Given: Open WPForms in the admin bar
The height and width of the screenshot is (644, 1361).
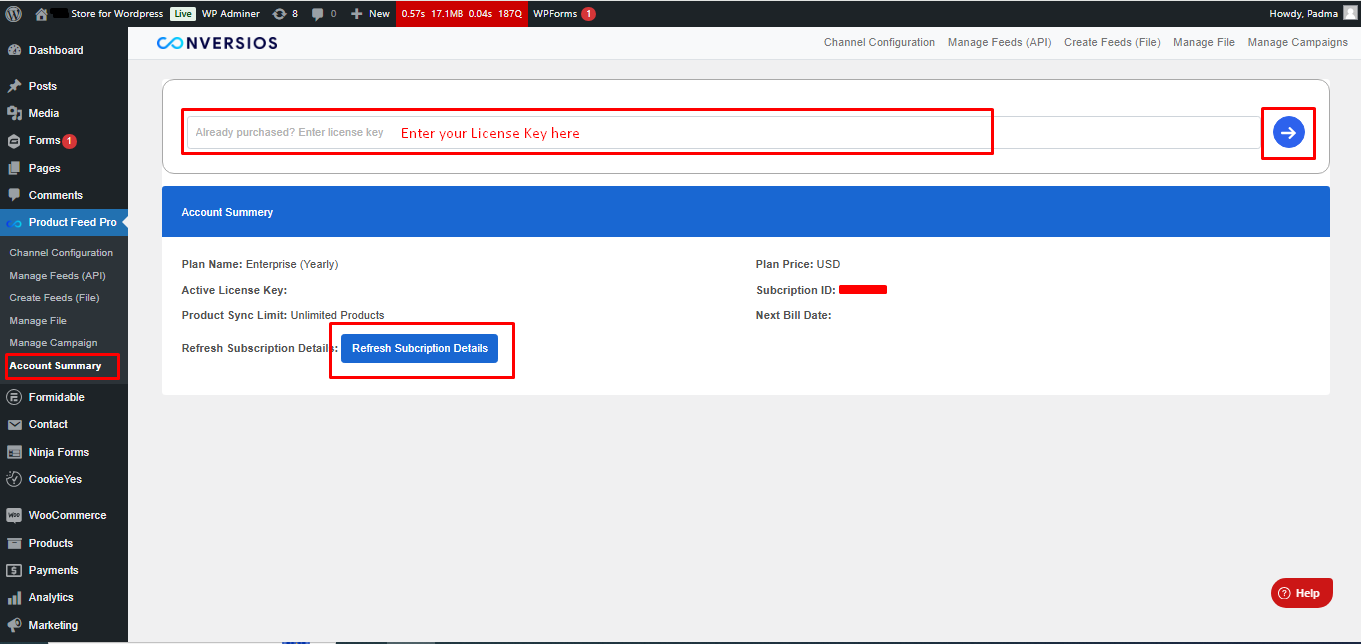Looking at the screenshot, I should pos(564,14).
